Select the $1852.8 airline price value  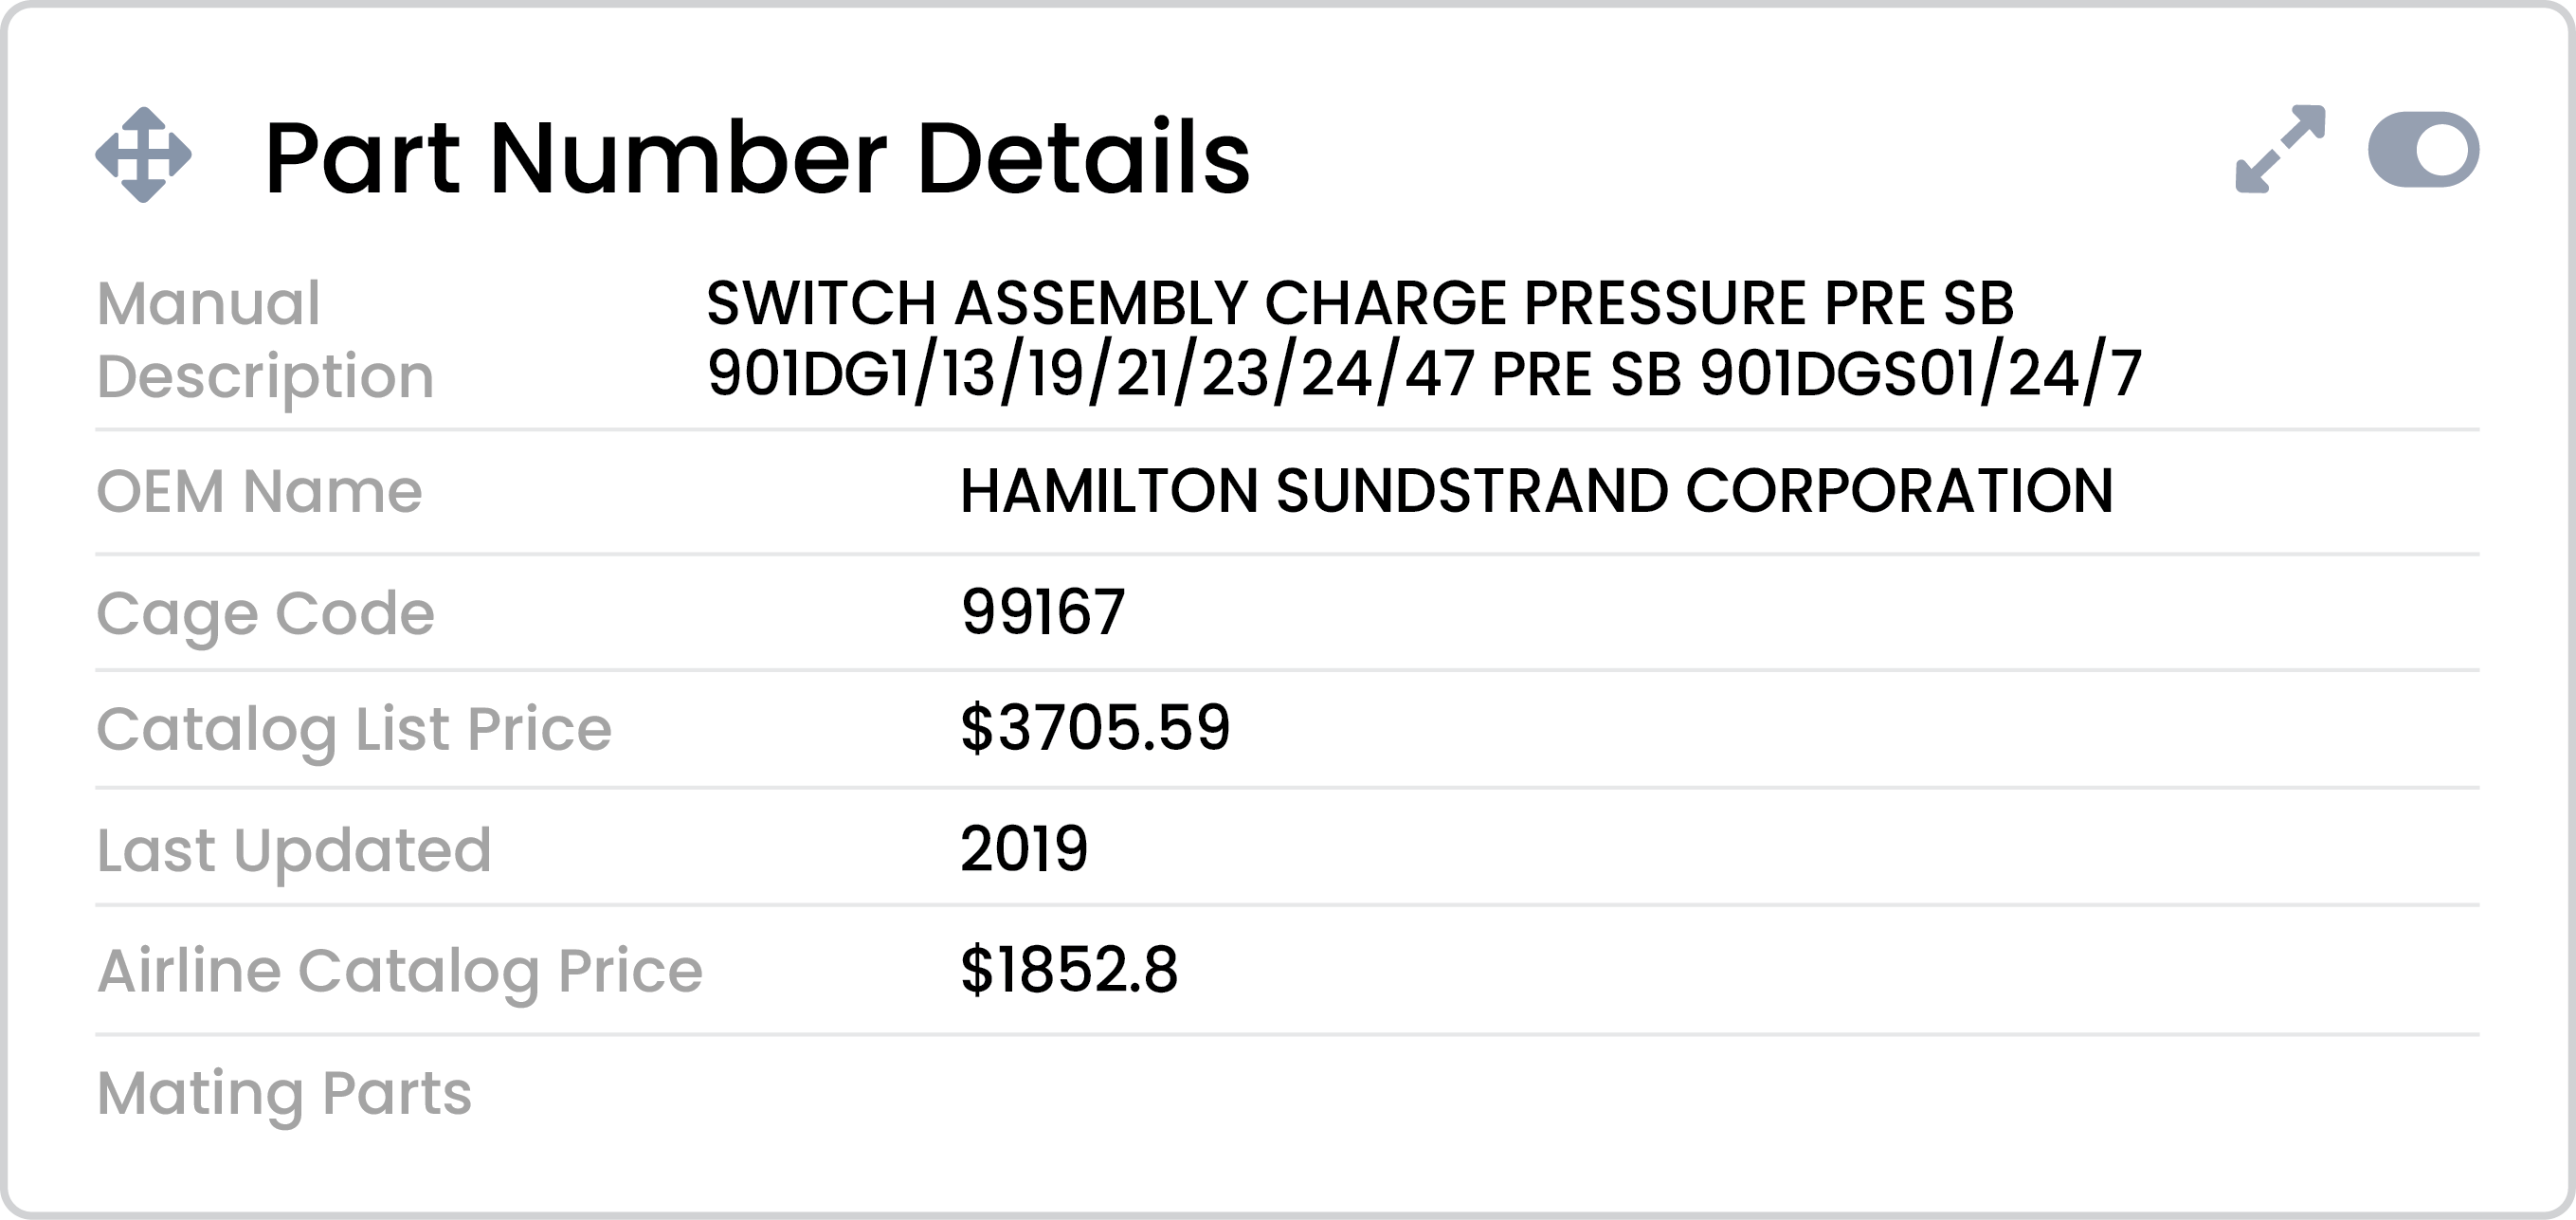pos(1069,970)
